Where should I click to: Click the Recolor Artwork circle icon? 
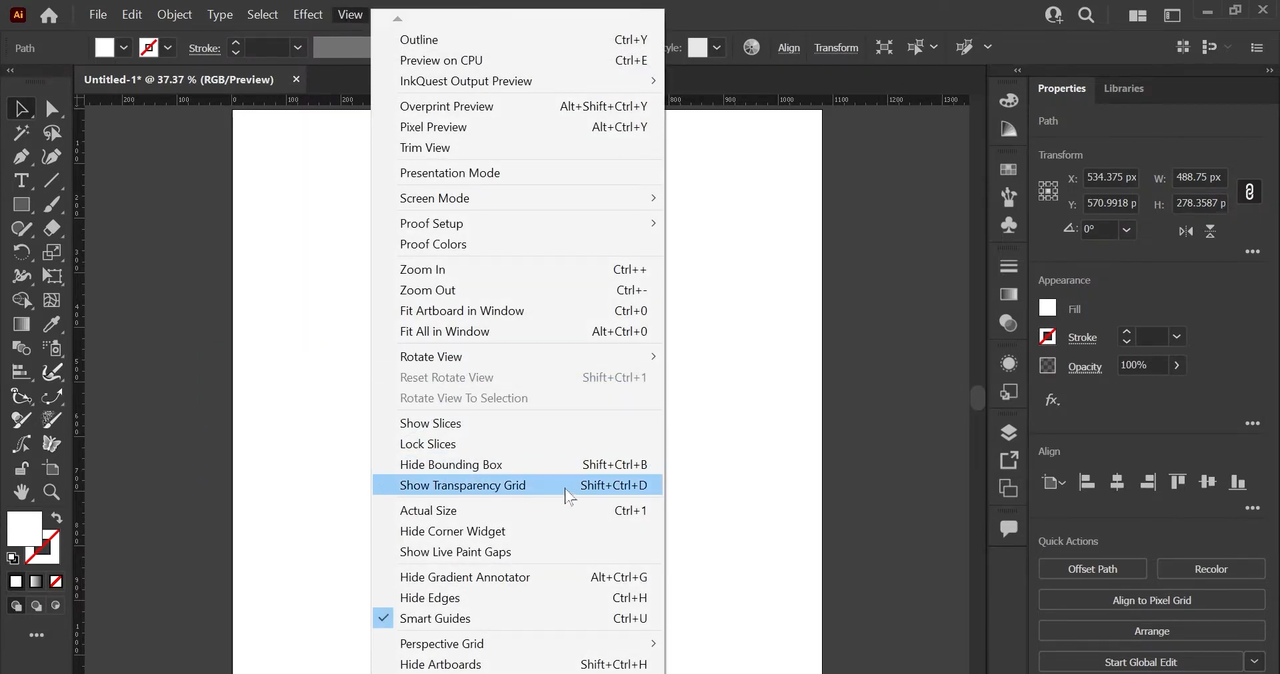[752, 47]
